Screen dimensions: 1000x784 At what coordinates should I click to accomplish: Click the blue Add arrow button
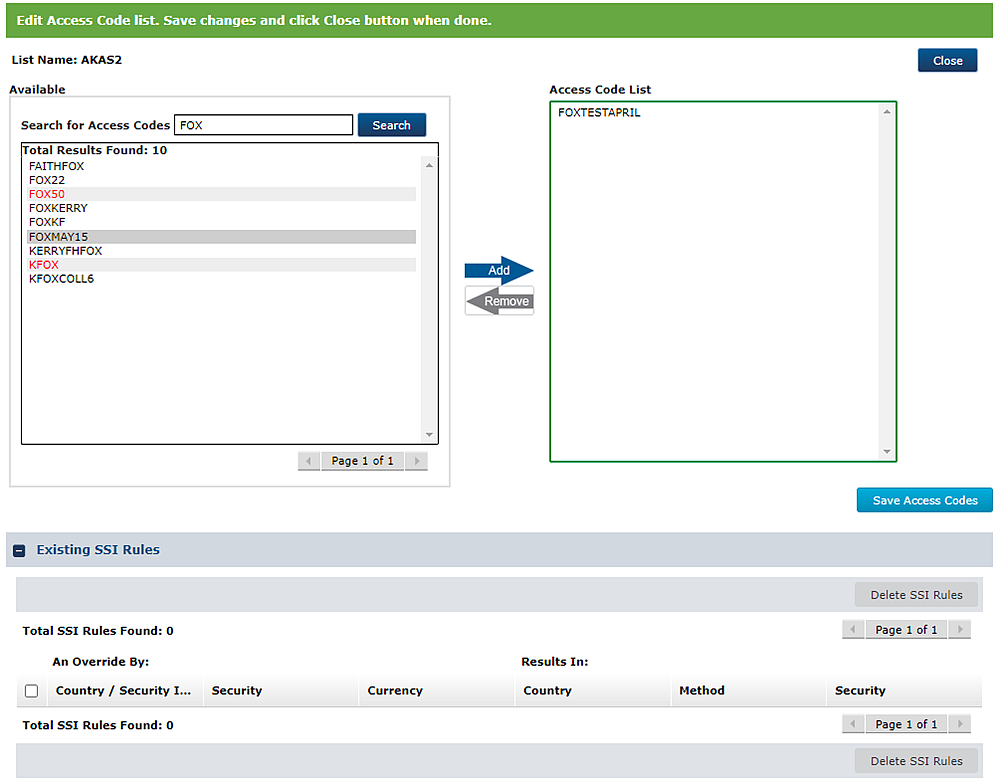[x=498, y=270]
